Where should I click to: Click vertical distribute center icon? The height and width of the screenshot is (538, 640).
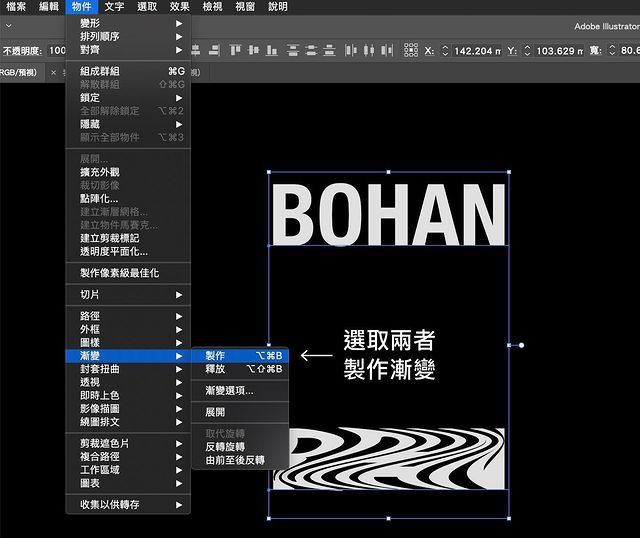(311, 50)
